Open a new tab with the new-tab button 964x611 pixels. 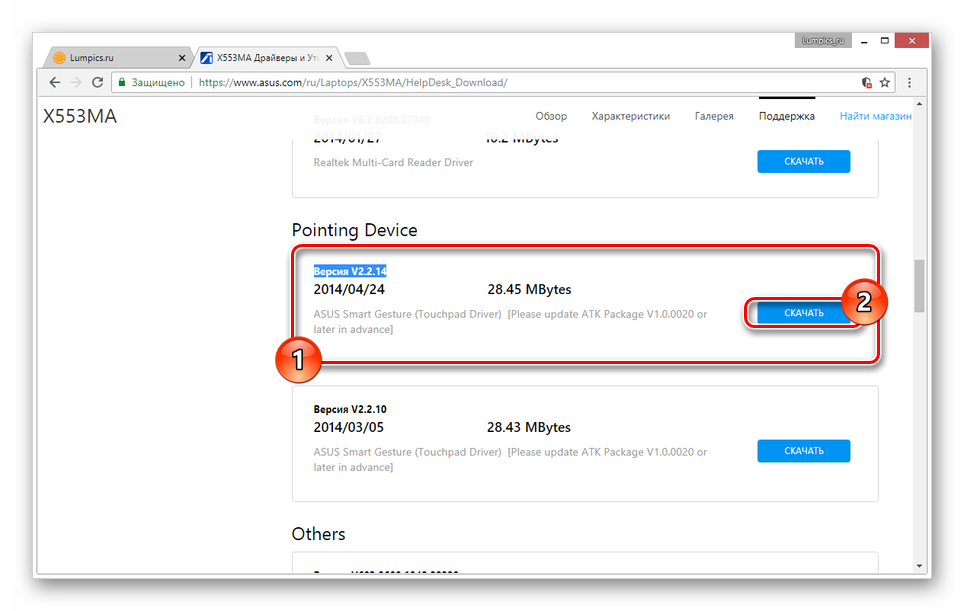357,58
